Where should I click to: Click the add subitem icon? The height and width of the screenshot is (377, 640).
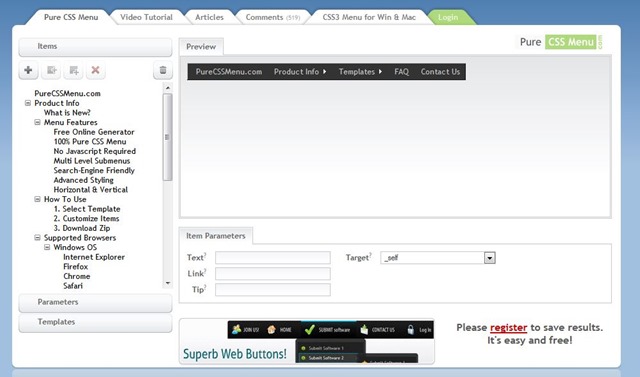[x=73, y=70]
